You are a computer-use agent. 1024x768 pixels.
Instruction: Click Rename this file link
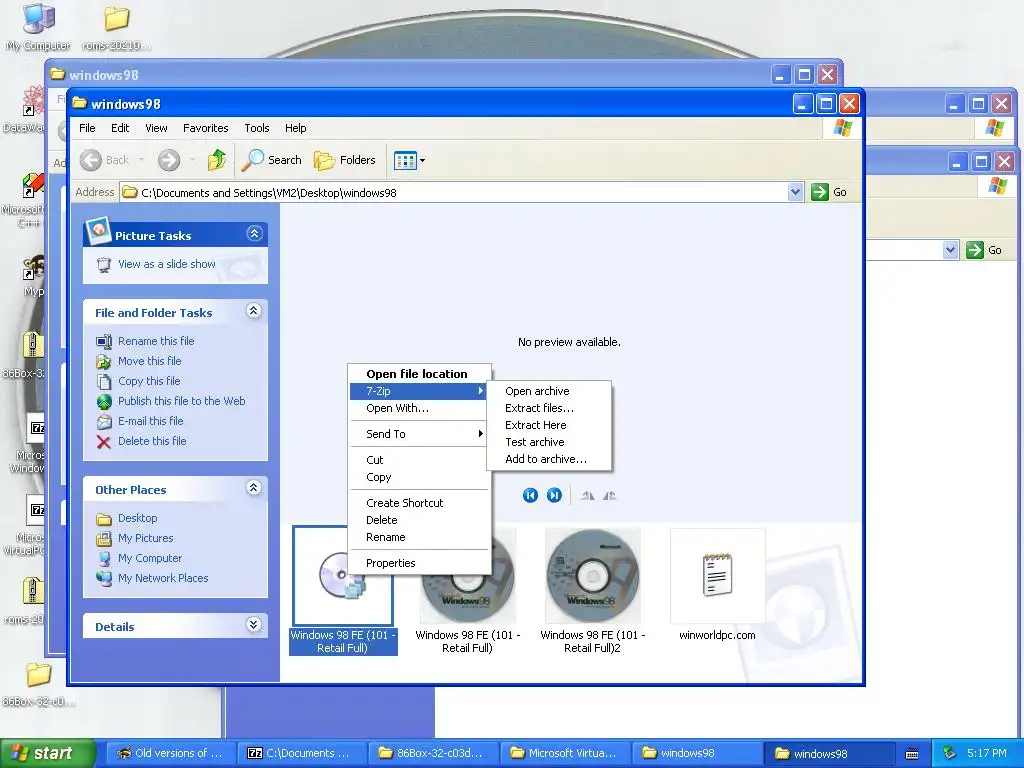click(x=156, y=341)
